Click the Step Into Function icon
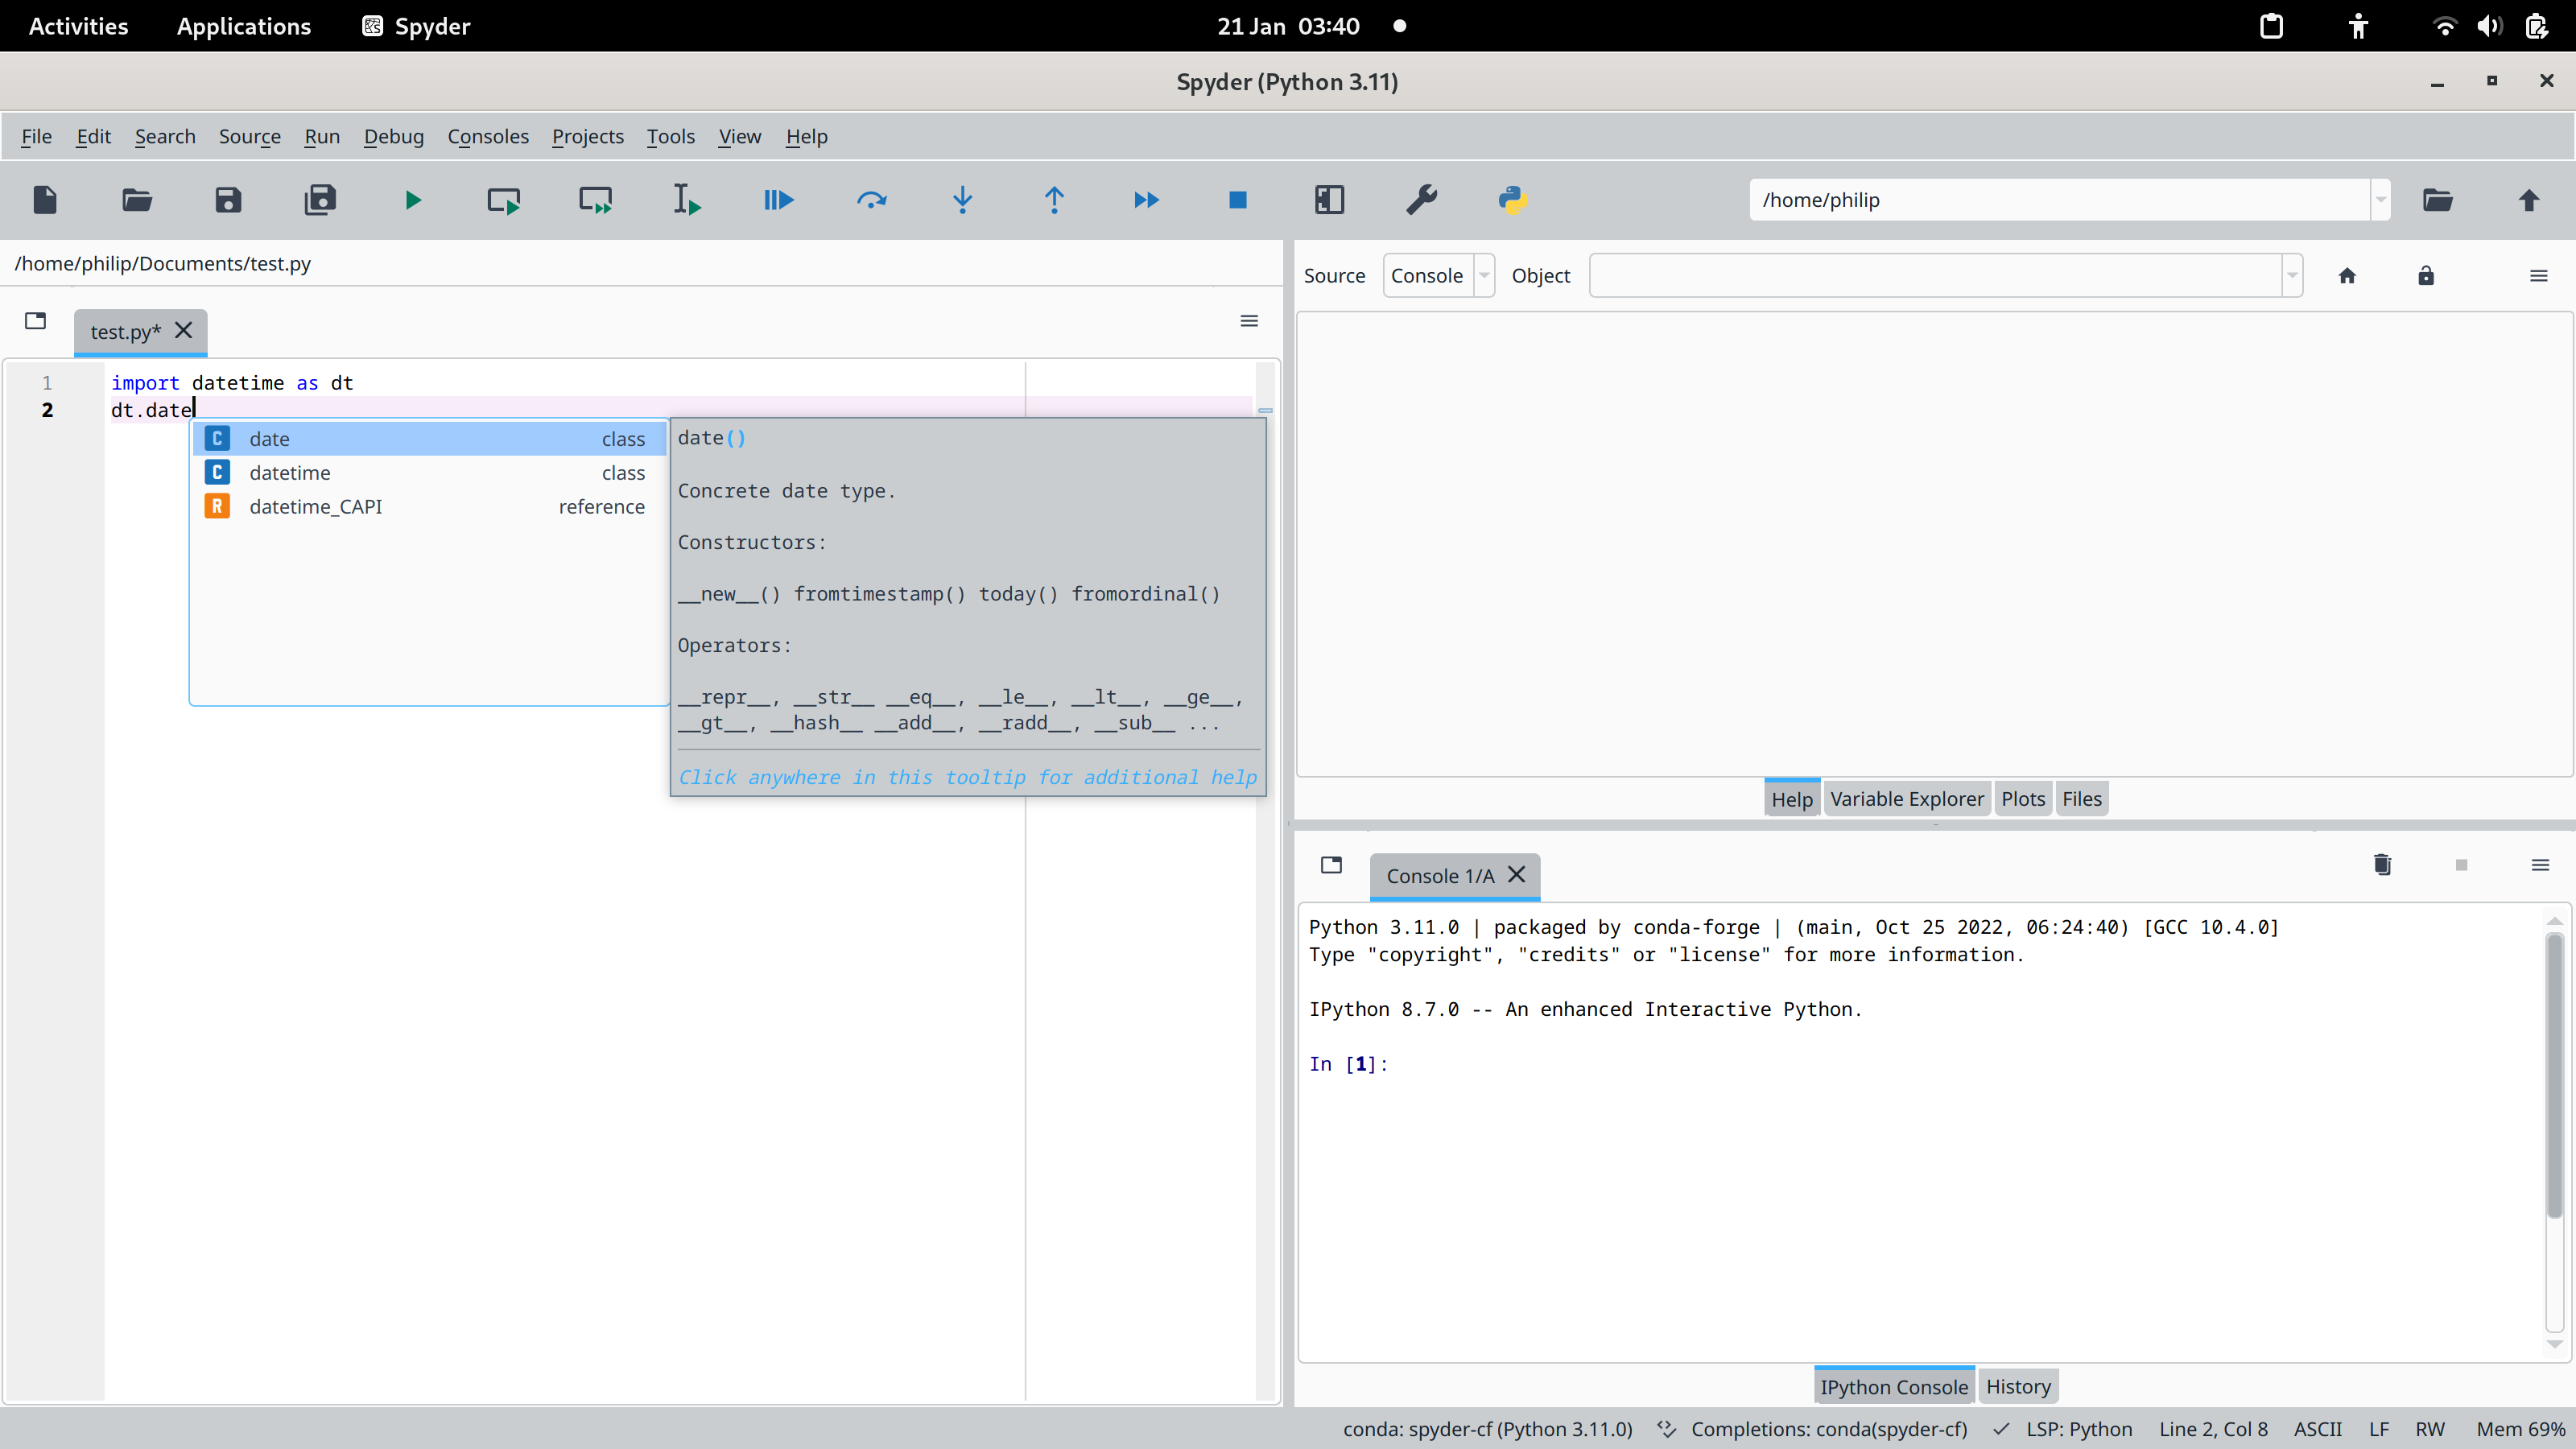 (963, 200)
